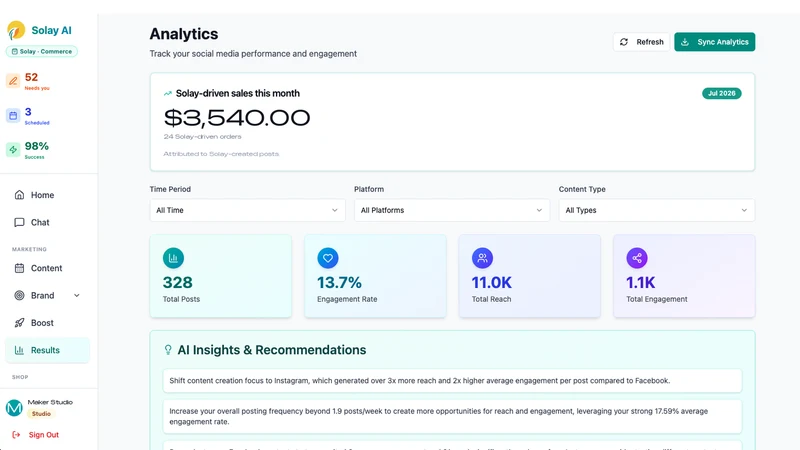This screenshot has width=800, height=450.
Task: Click the Refresh button
Action: 641,42
